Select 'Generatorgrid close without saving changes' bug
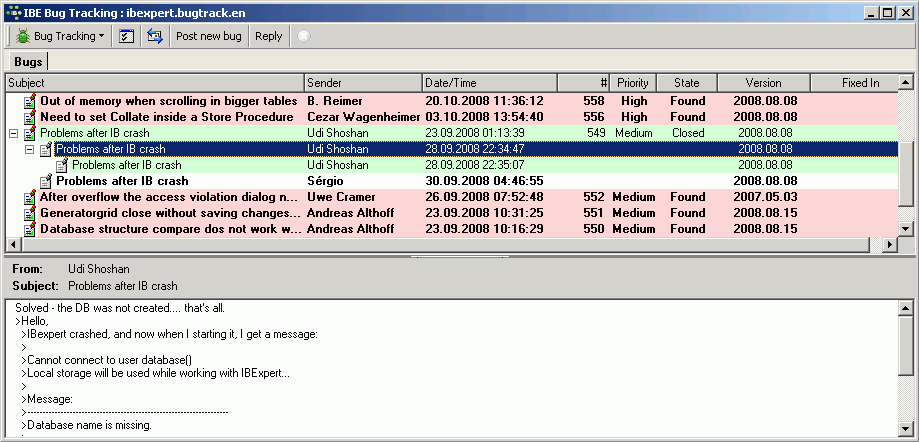This screenshot has height=442, width=919. click(x=171, y=213)
